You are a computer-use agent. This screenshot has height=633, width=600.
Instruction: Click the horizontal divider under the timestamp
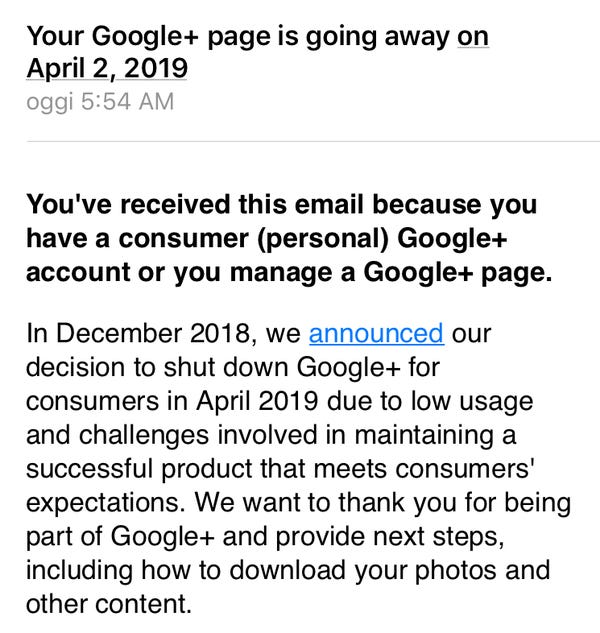(313, 142)
